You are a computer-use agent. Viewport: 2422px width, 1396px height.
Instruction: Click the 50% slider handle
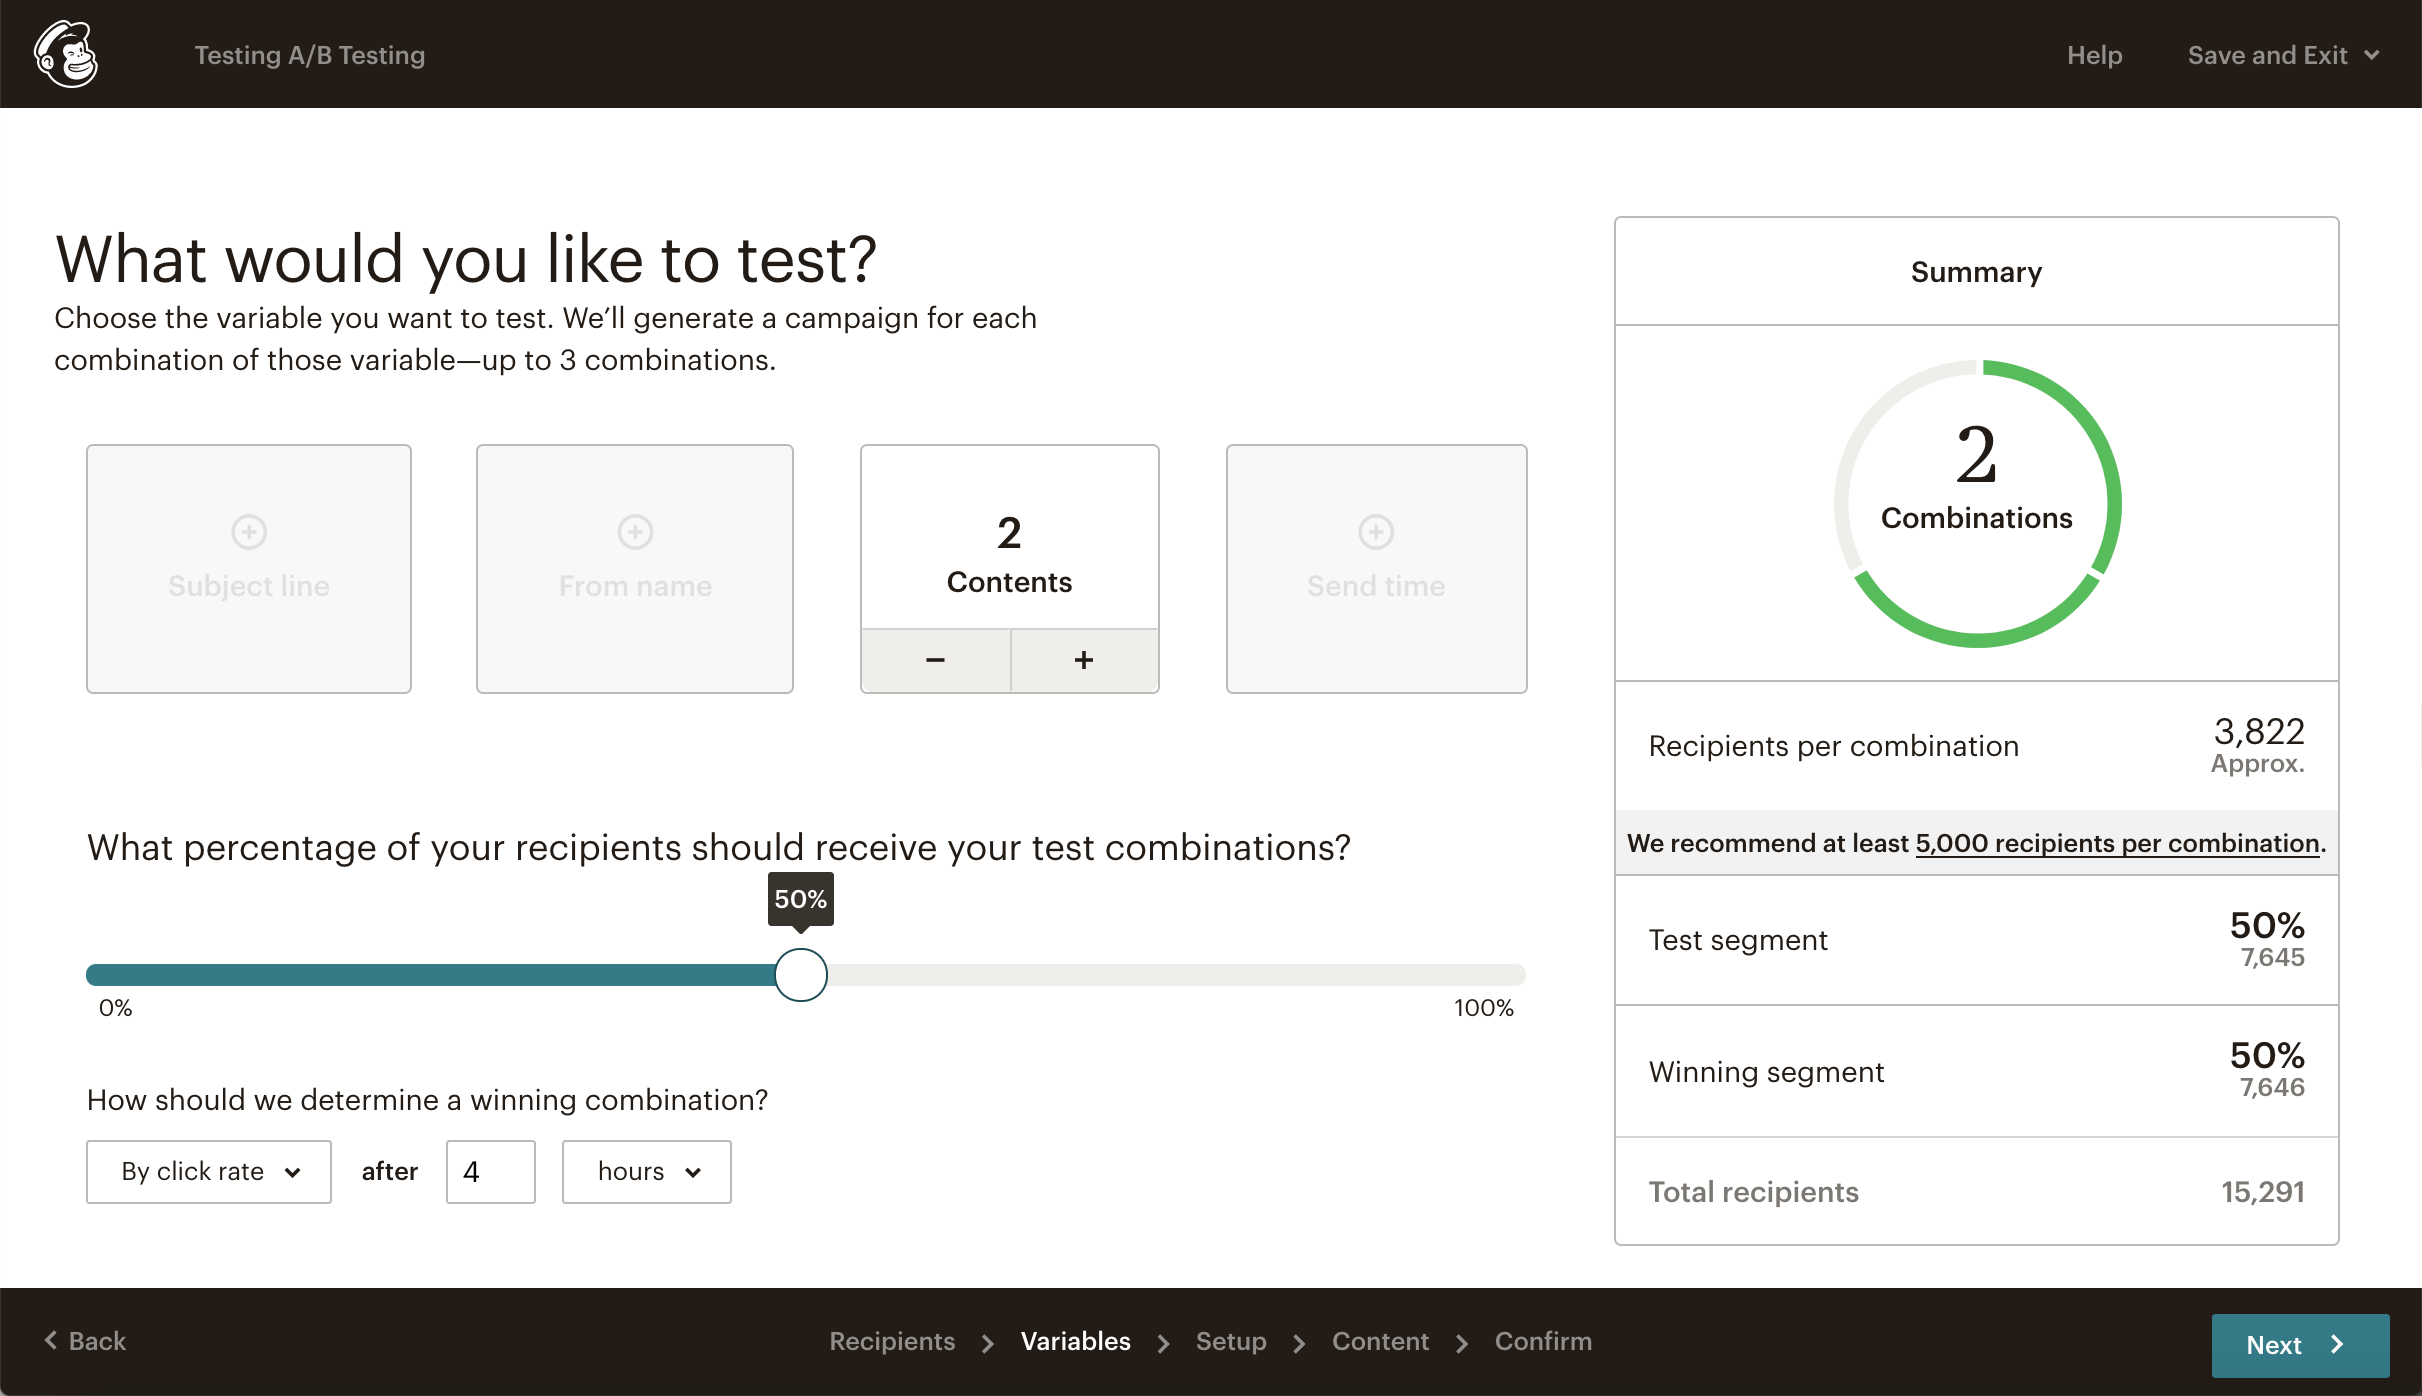(801, 975)
